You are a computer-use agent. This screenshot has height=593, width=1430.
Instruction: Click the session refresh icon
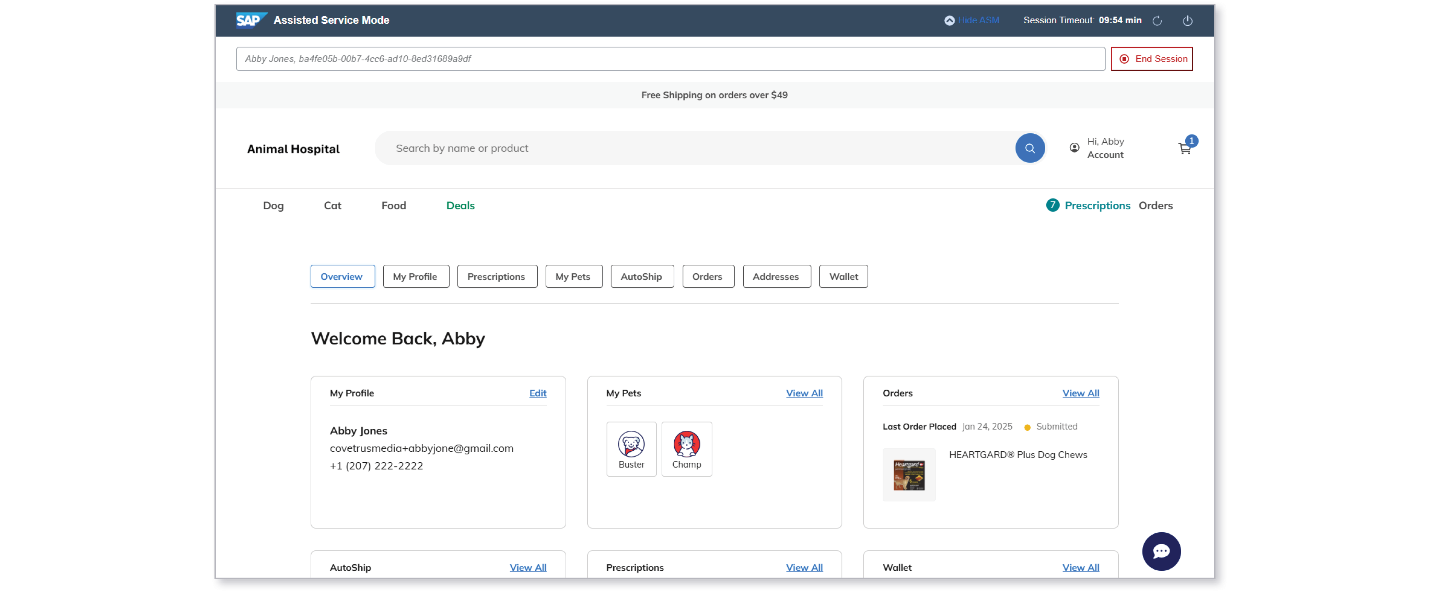click(1158, 20)
